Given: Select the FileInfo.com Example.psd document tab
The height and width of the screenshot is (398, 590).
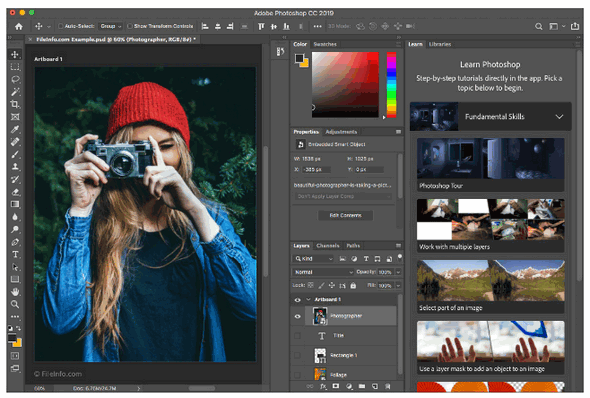Looking at the screenshot, I should [x=116, y=39].
